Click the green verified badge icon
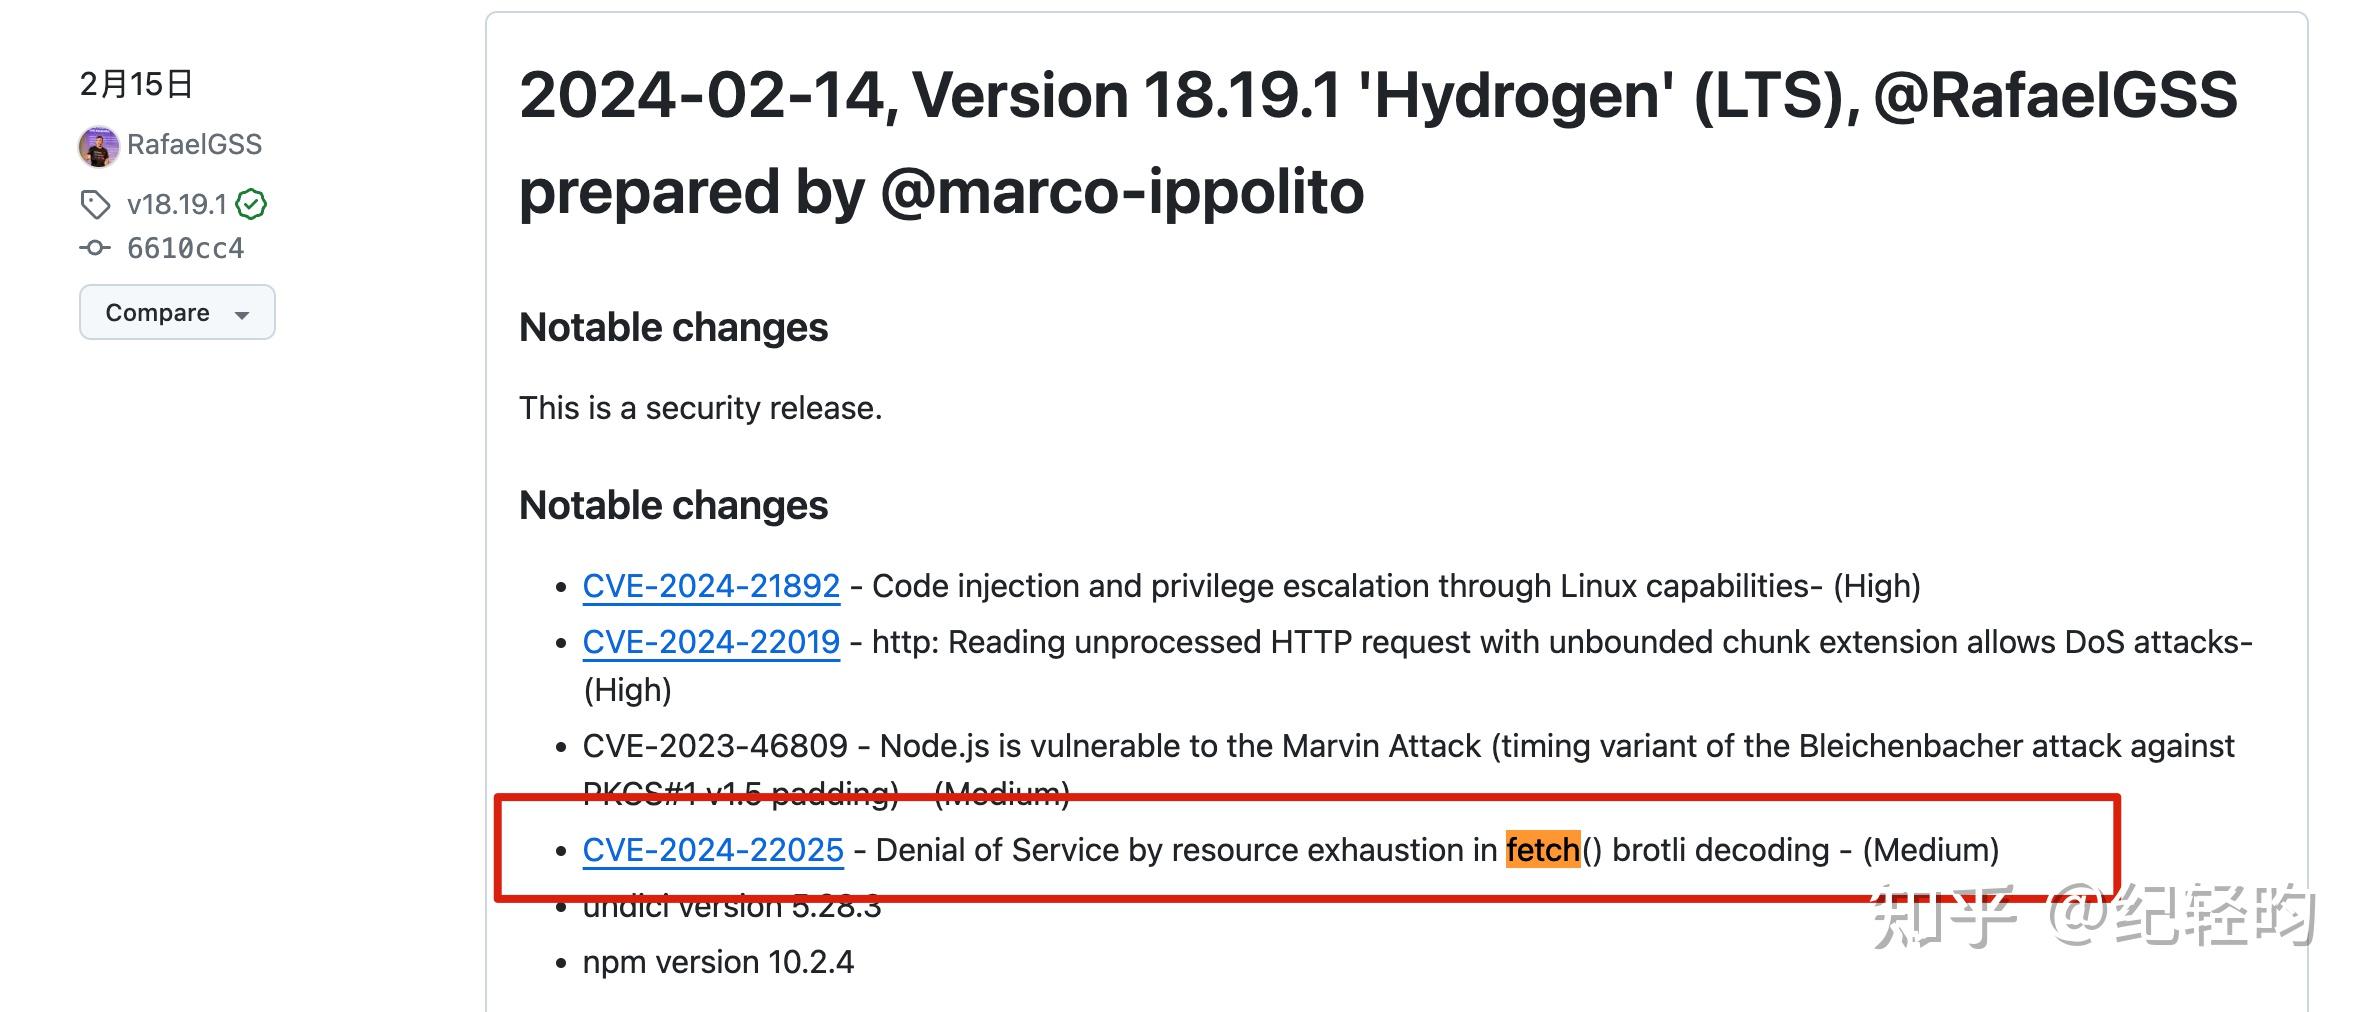2378x1012 pixels. 251,205
